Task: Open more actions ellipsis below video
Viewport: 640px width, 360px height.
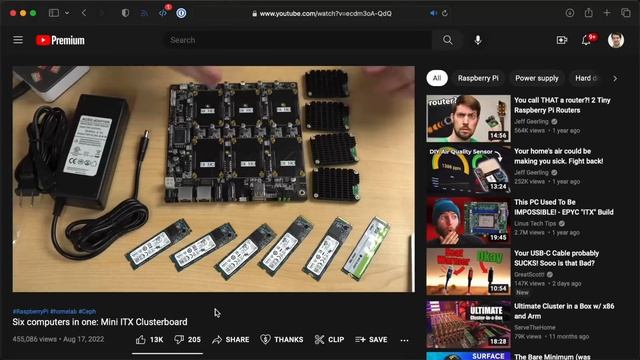Action: pyautogui.click(x=404, y=340)
